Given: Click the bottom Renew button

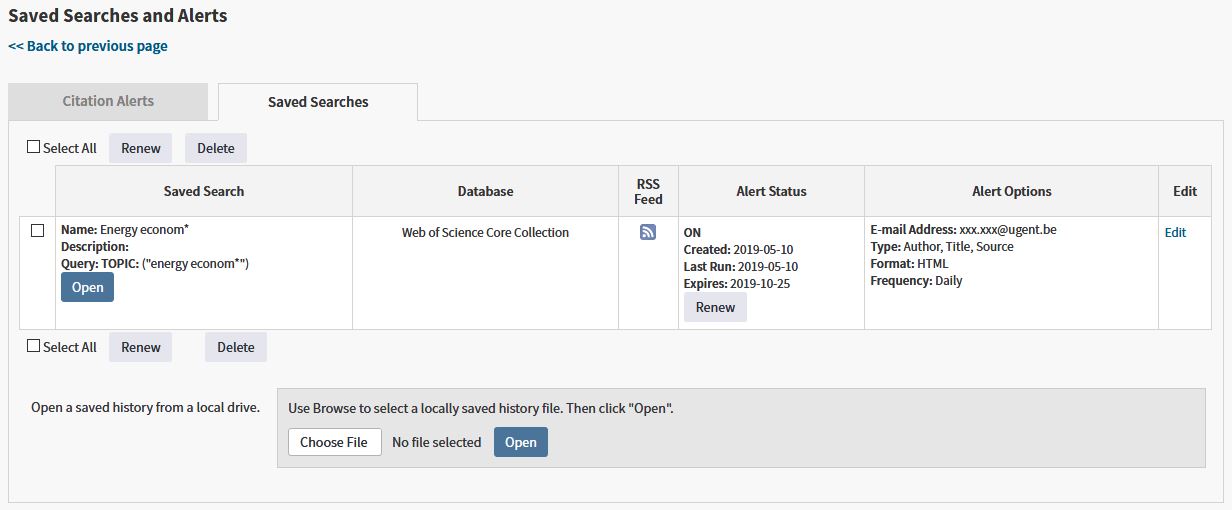Looking at the screenshot, I should tap(141, 347).
